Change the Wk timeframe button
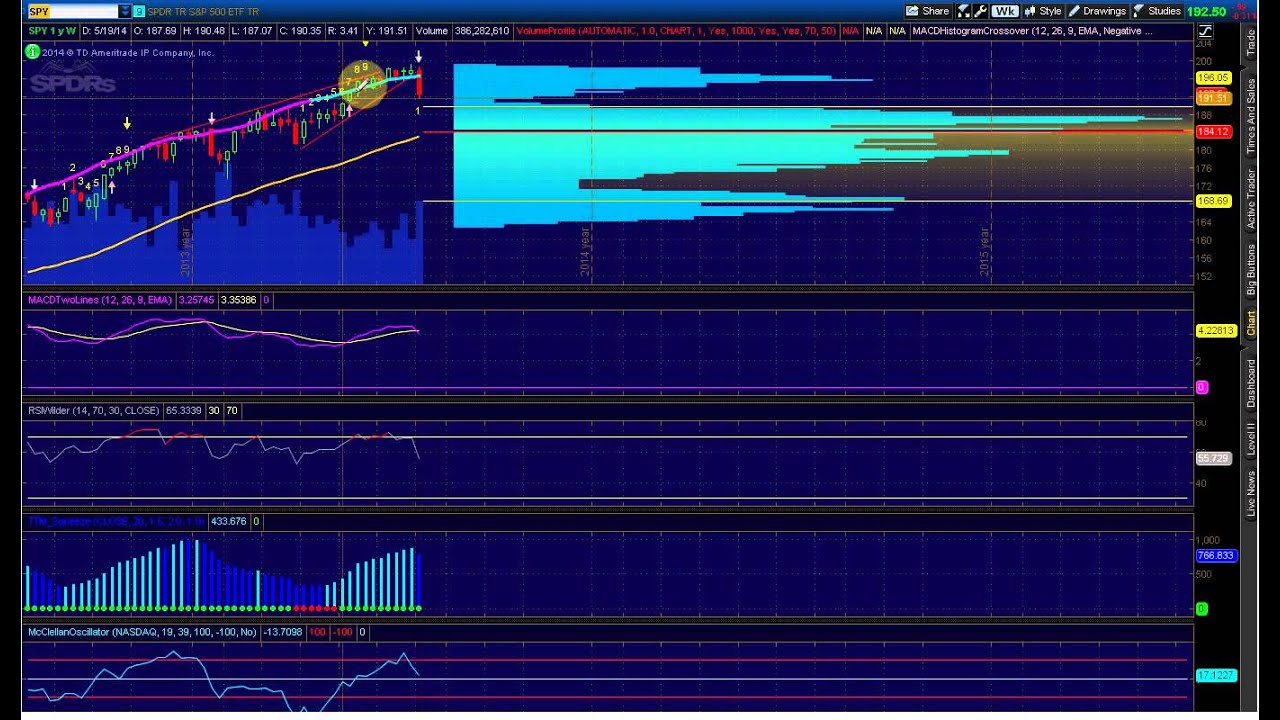 tap(1004, 11)
